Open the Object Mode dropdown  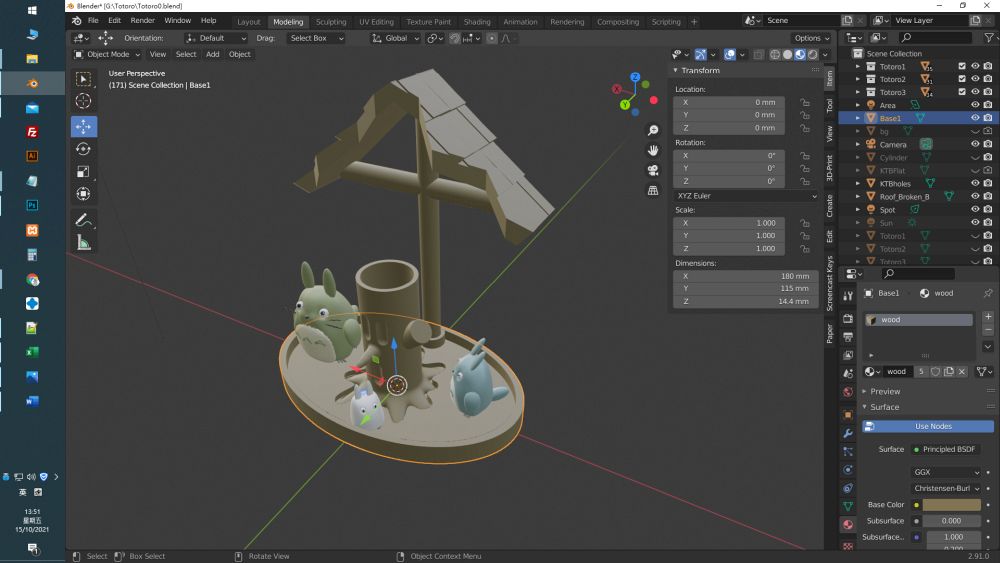coord(108,54)
